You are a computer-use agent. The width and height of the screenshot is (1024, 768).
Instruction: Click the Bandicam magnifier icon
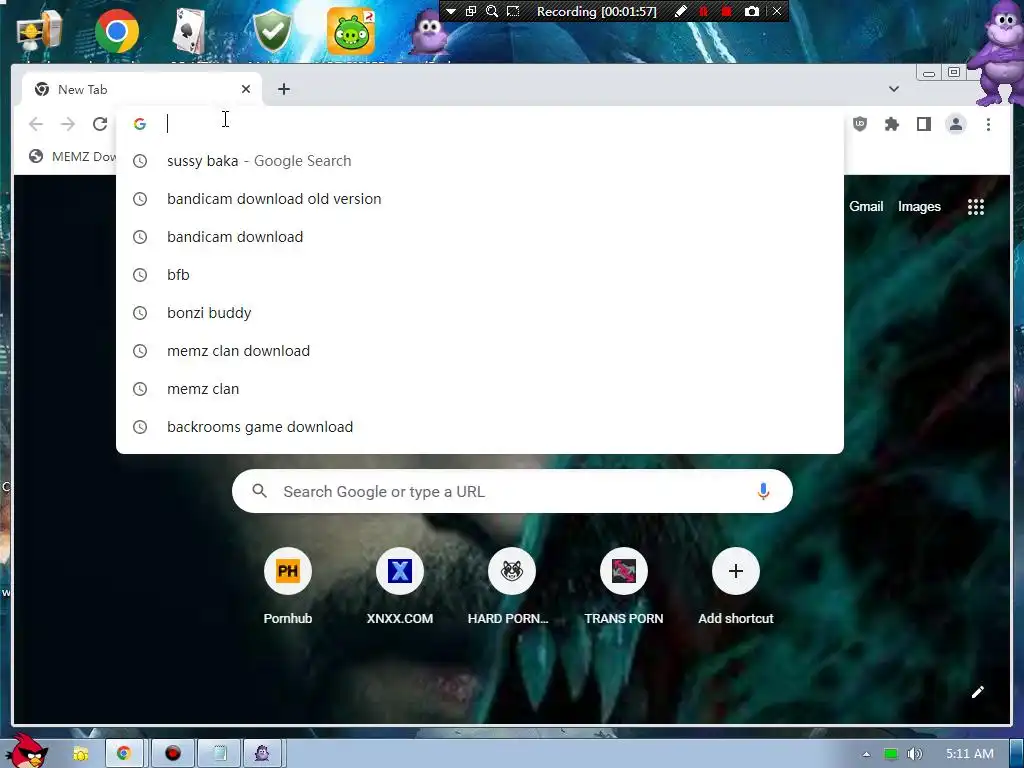point(492,11)
